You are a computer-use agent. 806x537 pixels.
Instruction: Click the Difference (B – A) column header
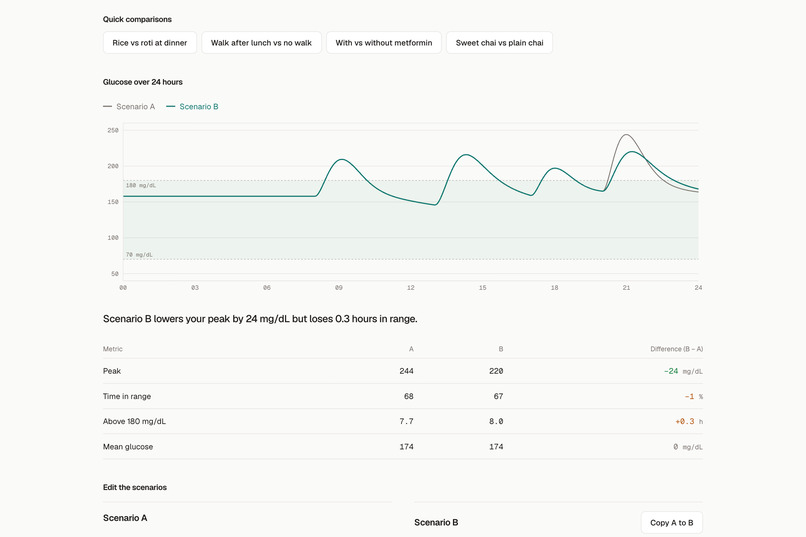pos(676,349)
